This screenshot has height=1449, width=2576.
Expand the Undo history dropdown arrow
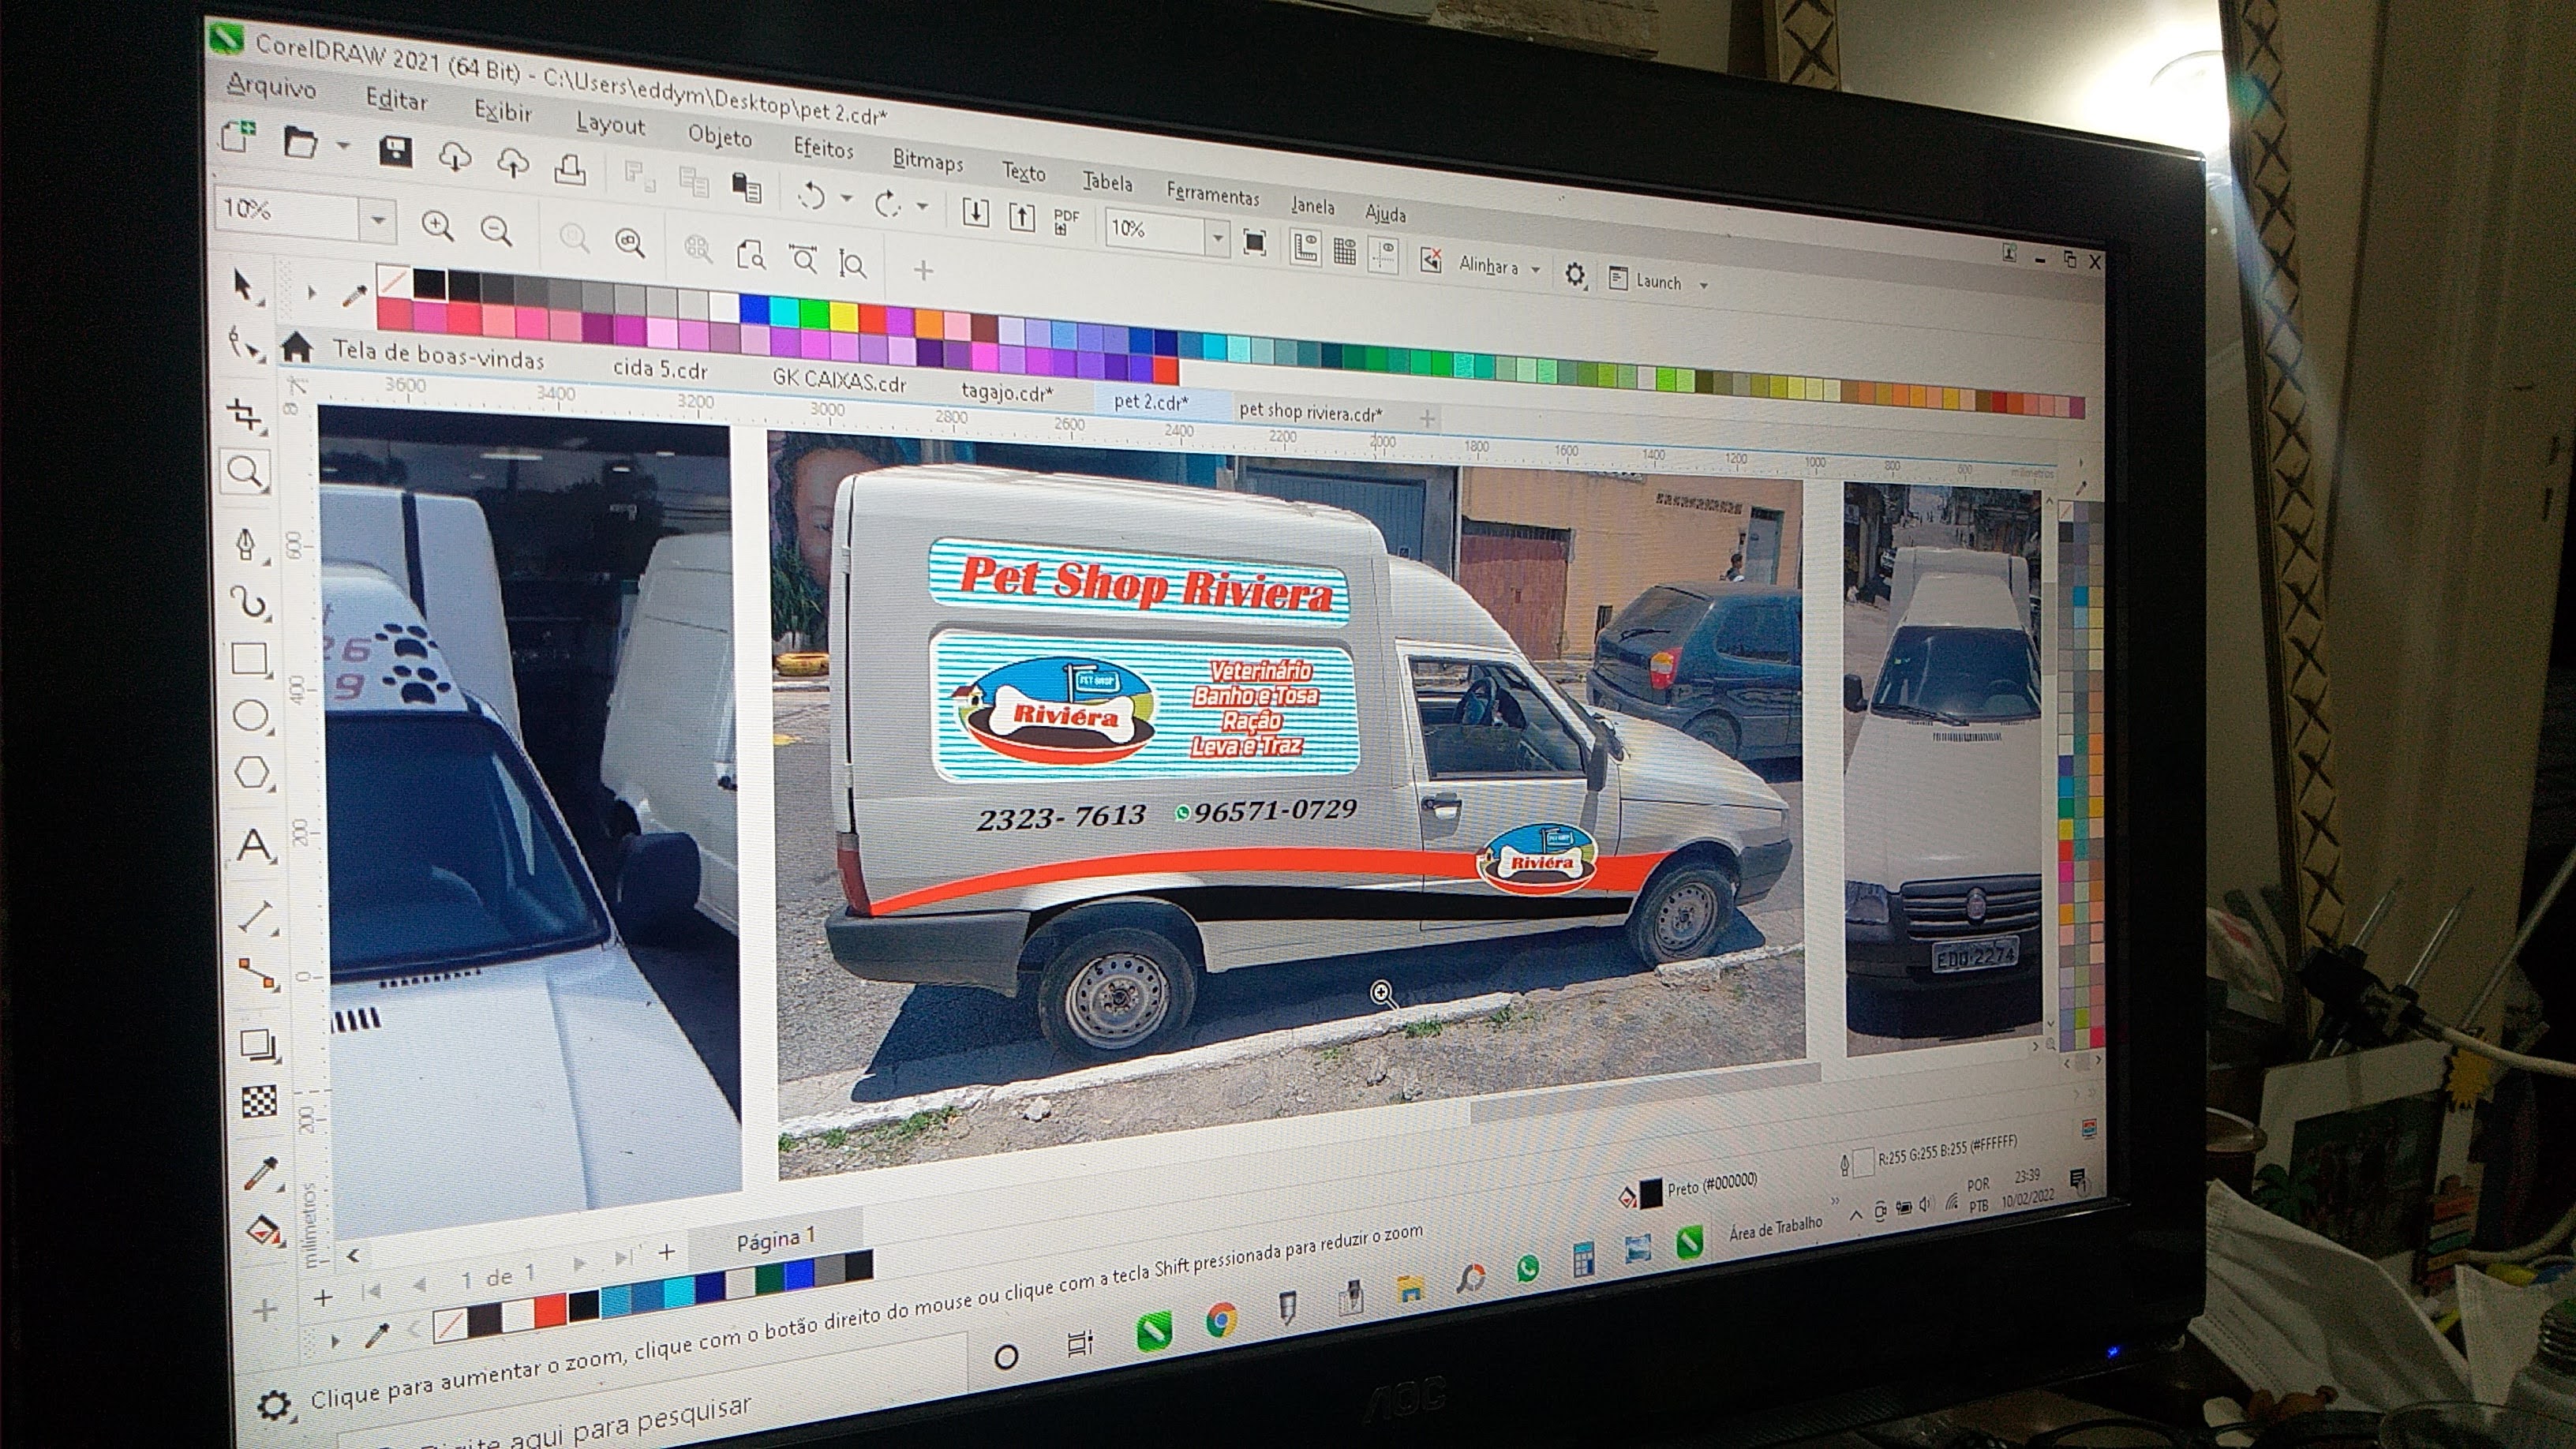pyautogui.click(x=847, y=198)
